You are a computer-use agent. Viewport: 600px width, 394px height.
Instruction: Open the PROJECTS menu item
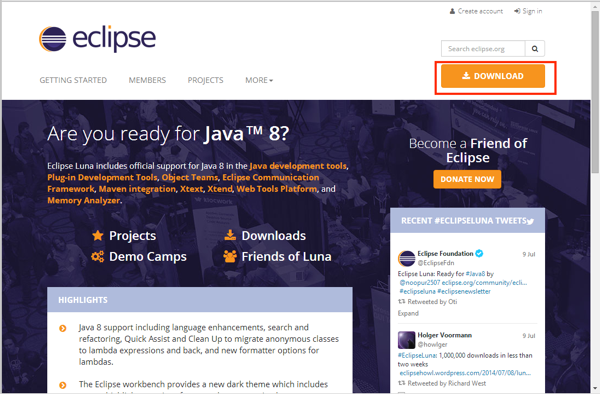205,80
